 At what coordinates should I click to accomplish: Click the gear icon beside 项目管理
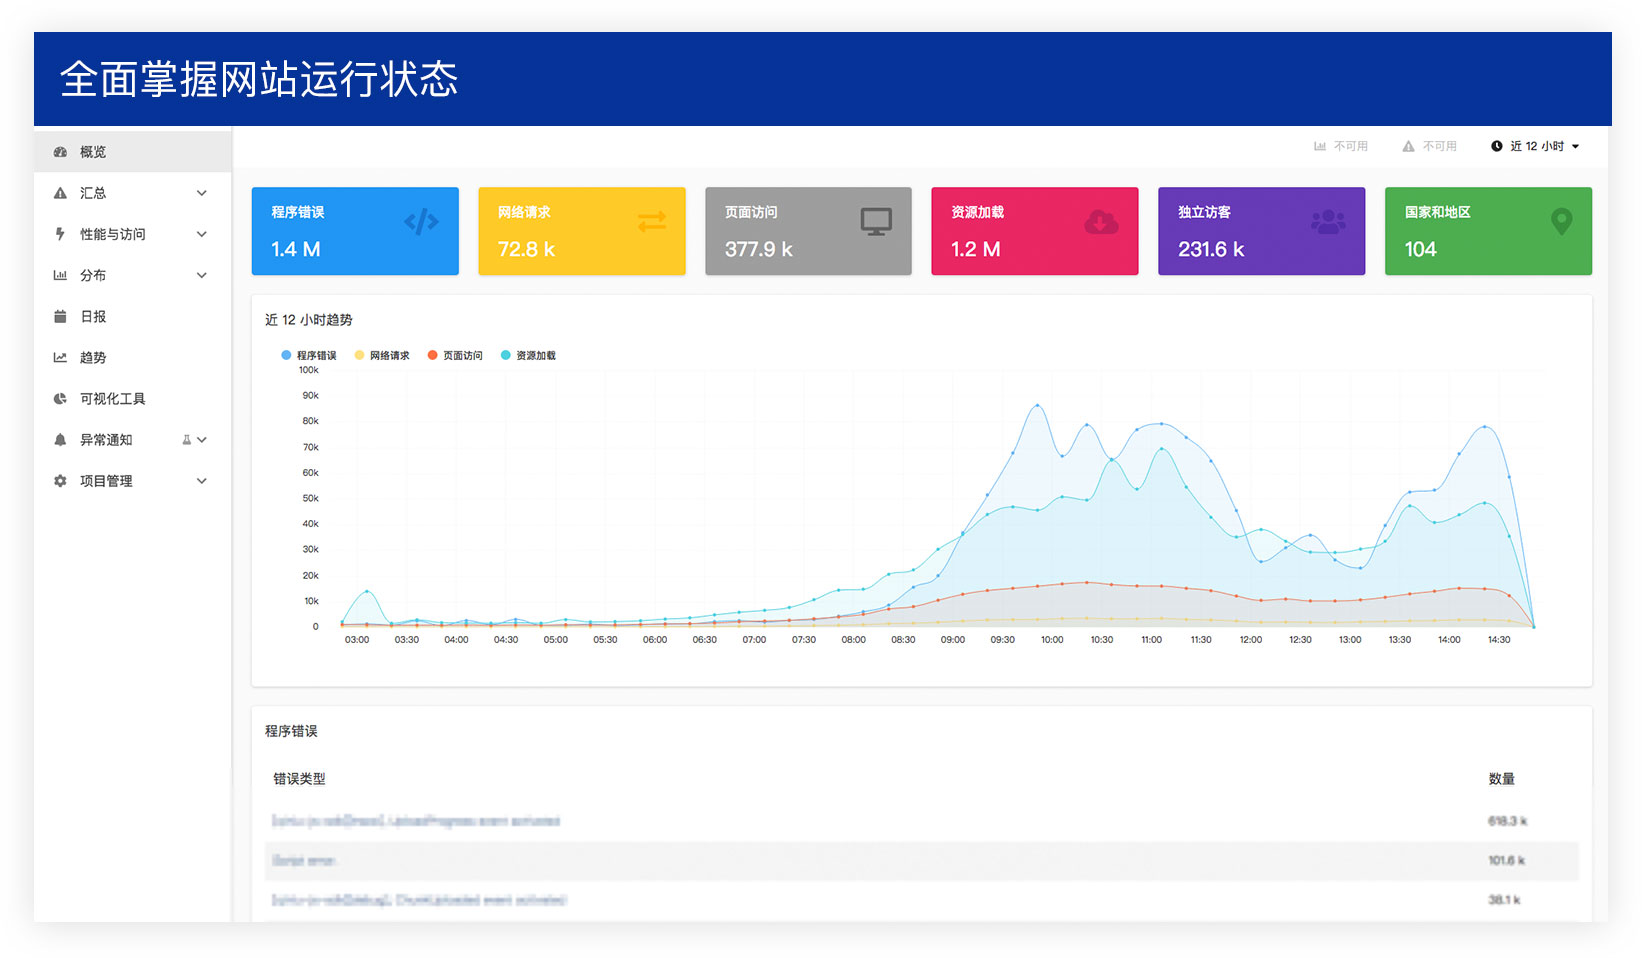pos(60,481)
